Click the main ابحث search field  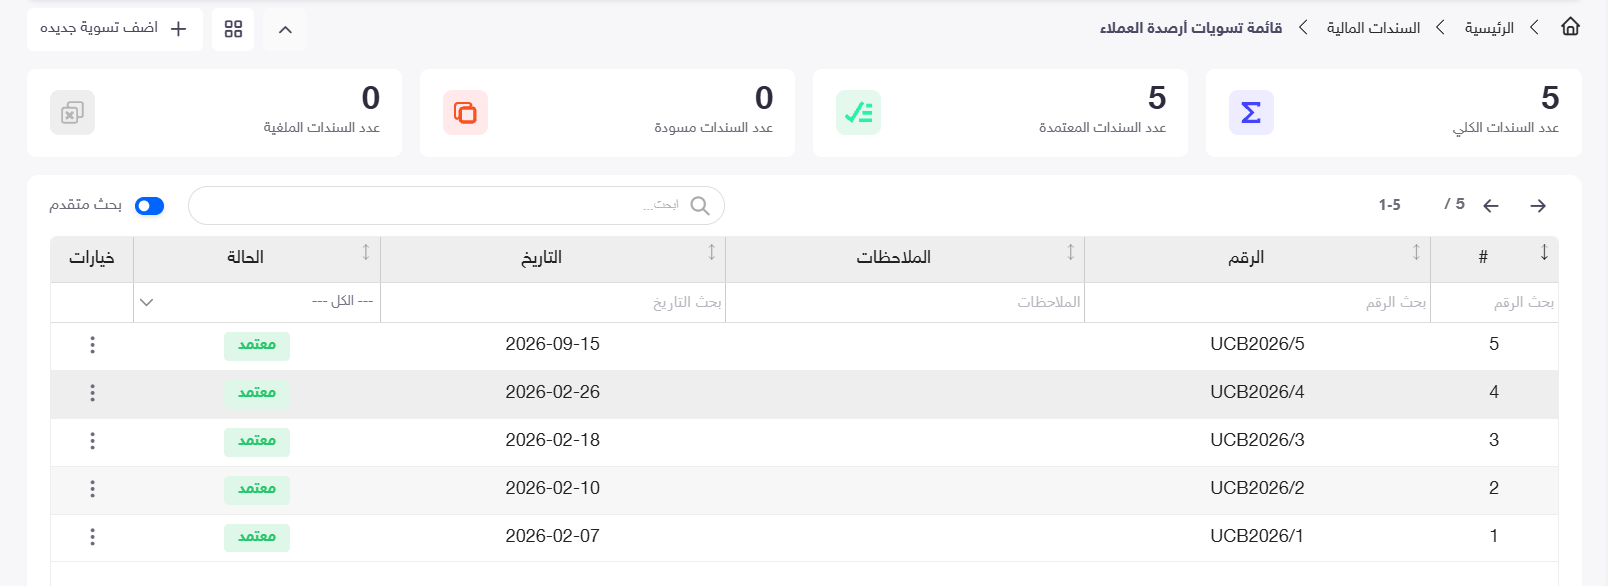pos(456,205)
